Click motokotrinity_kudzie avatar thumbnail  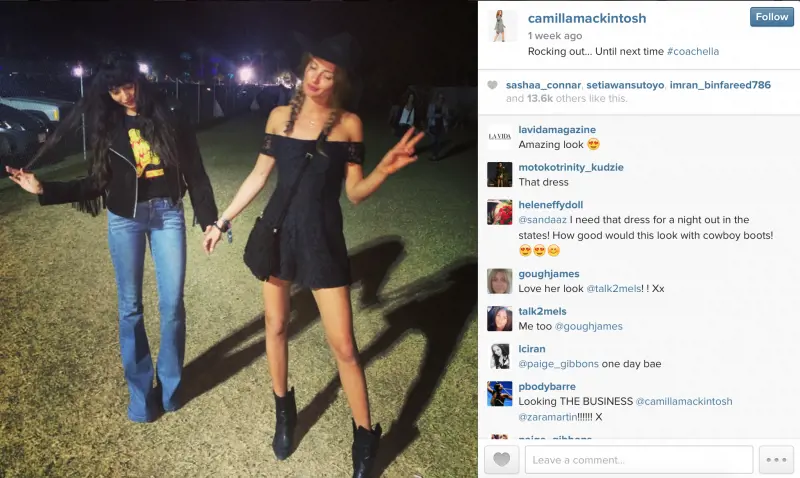[x=499, y=174]
